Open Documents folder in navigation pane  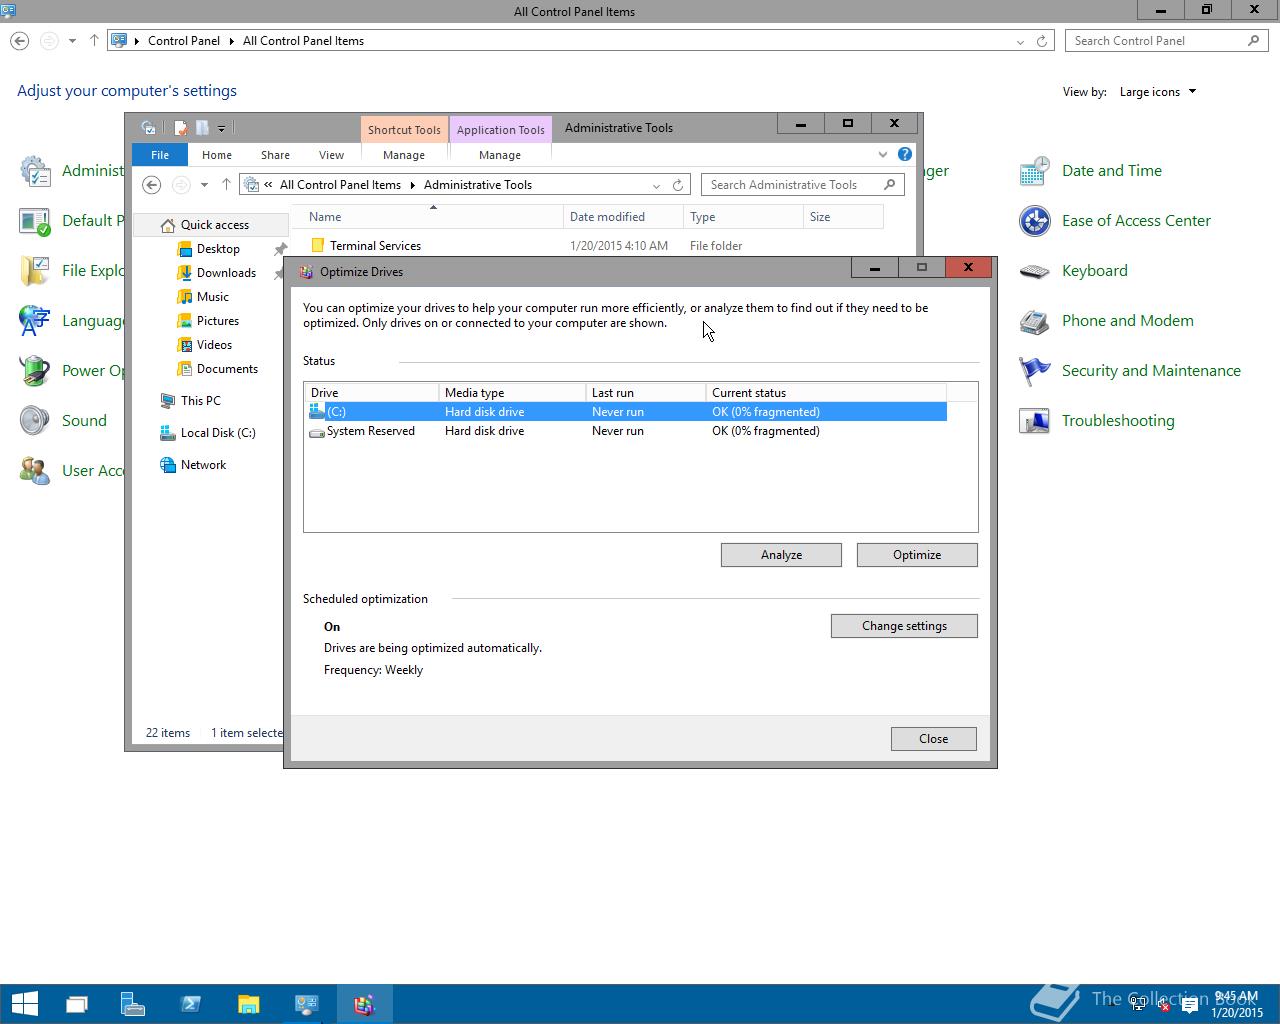(227, 369)
